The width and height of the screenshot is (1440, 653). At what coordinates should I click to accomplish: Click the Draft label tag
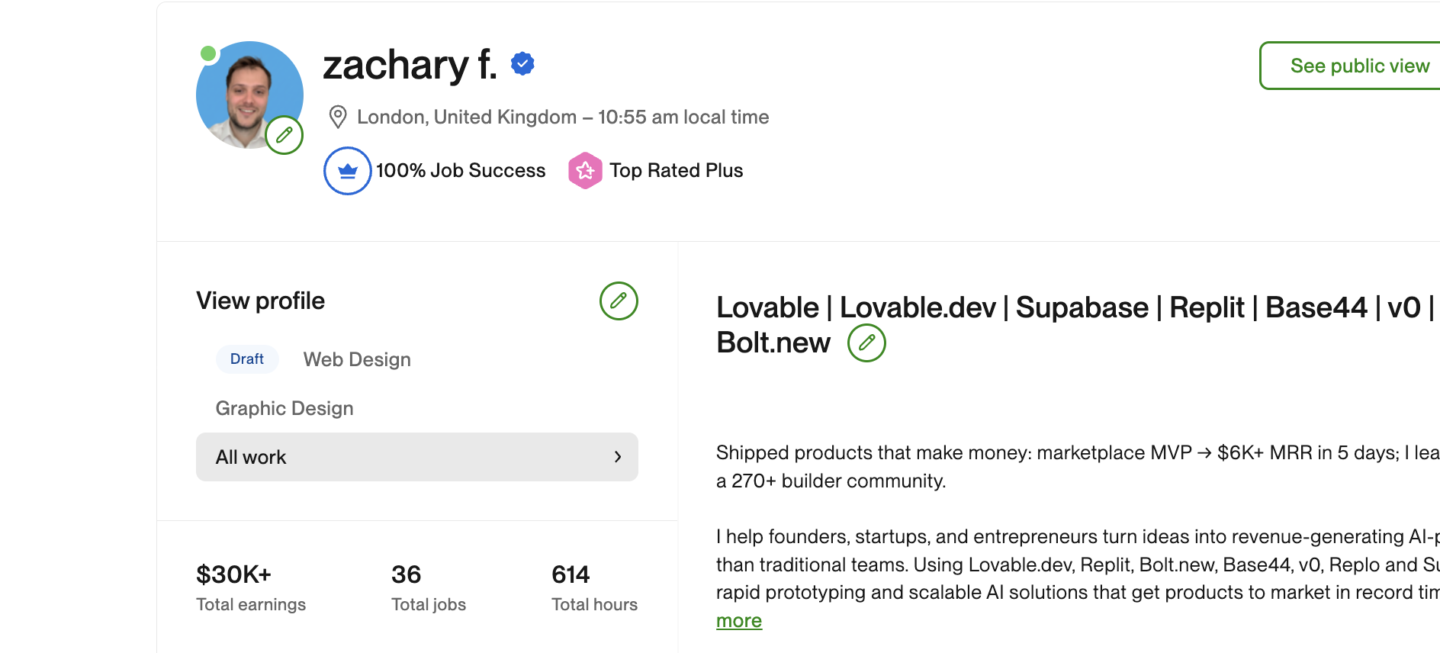(x=247, y=359)
